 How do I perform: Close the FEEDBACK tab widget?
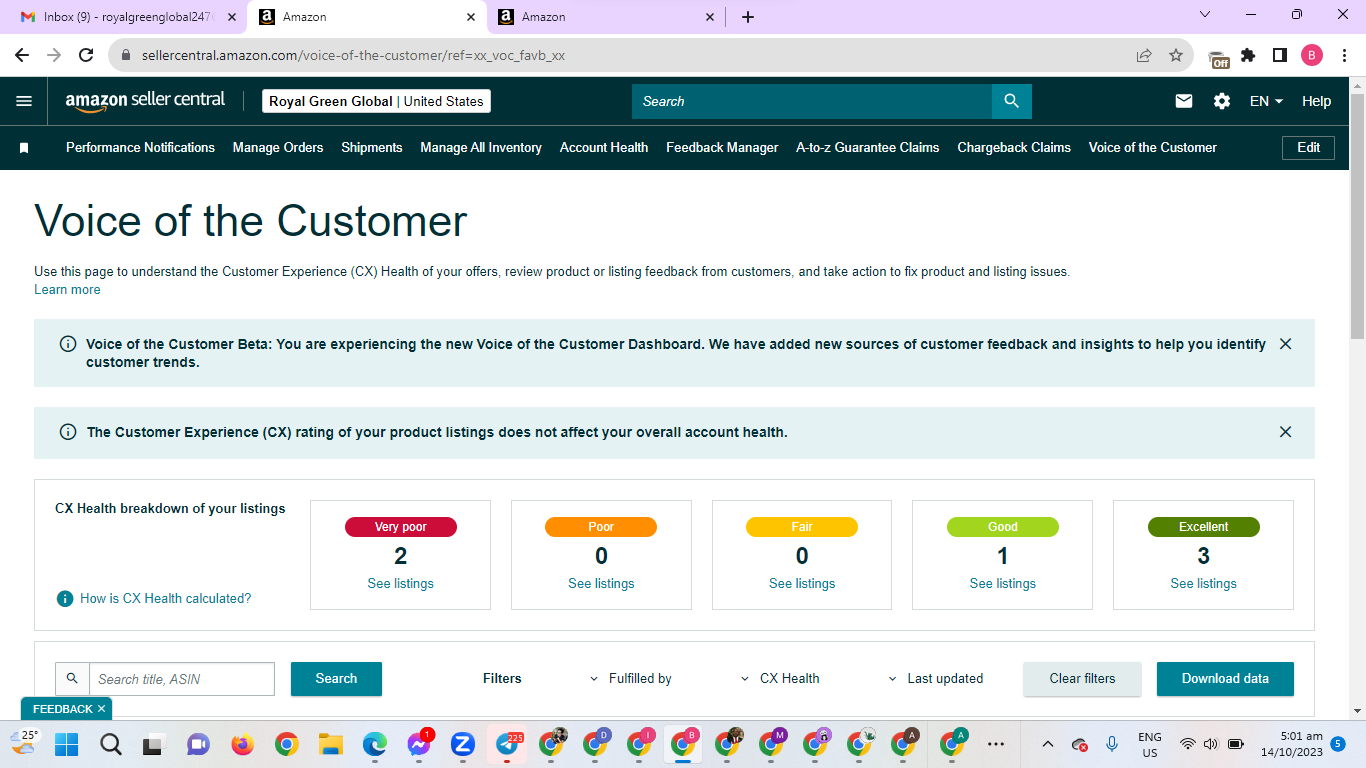click(x=101, y=709)
